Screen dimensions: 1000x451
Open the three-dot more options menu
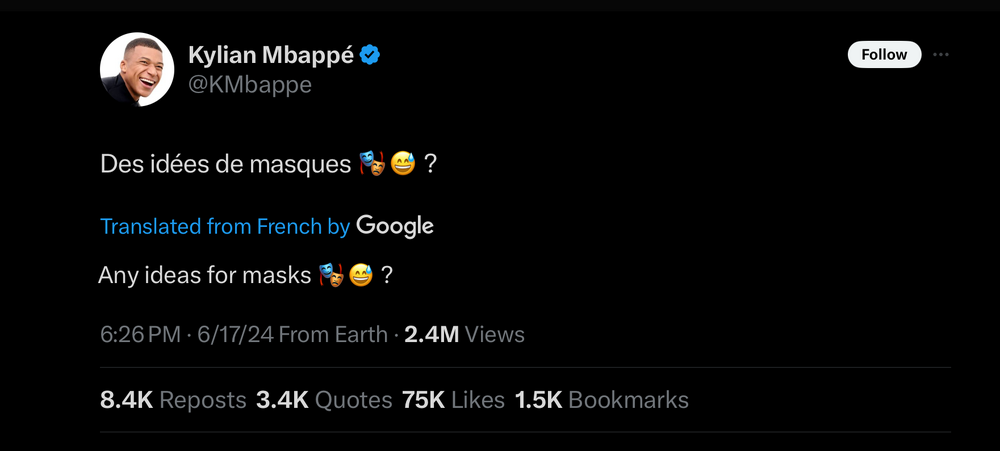pyautogui.click(x=940, y=54)
